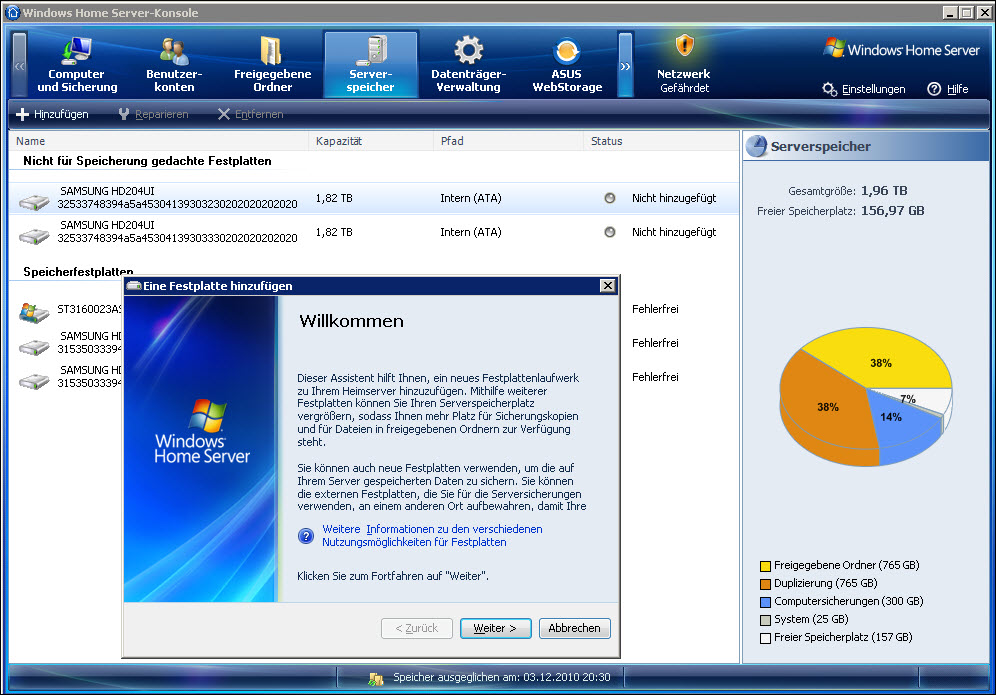996x695 pixels.
Task: Open the ASUS WebStorage tab
Action: click(567, 65)
